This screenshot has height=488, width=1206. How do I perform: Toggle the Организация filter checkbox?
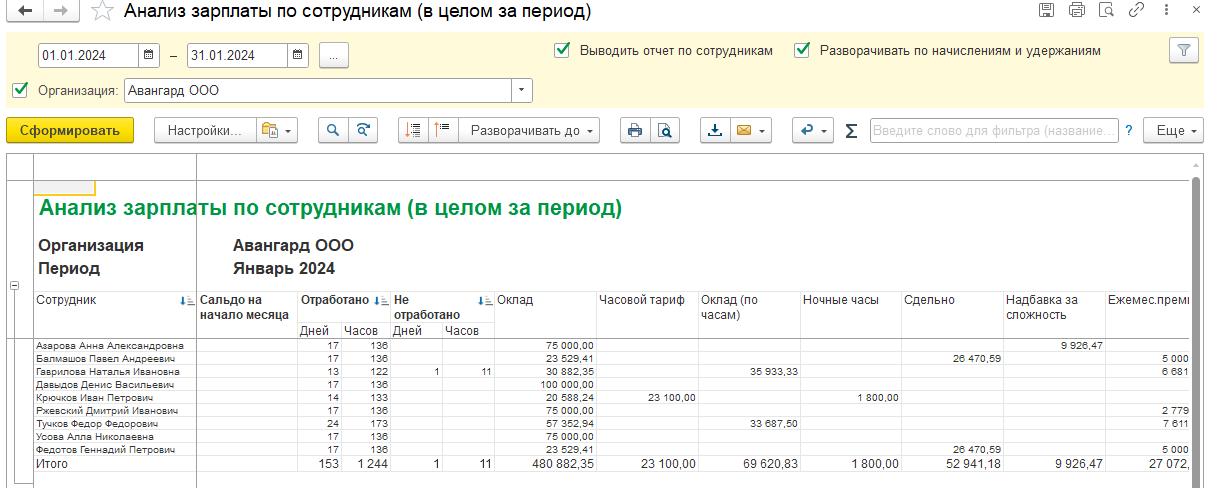click(20, 90)
